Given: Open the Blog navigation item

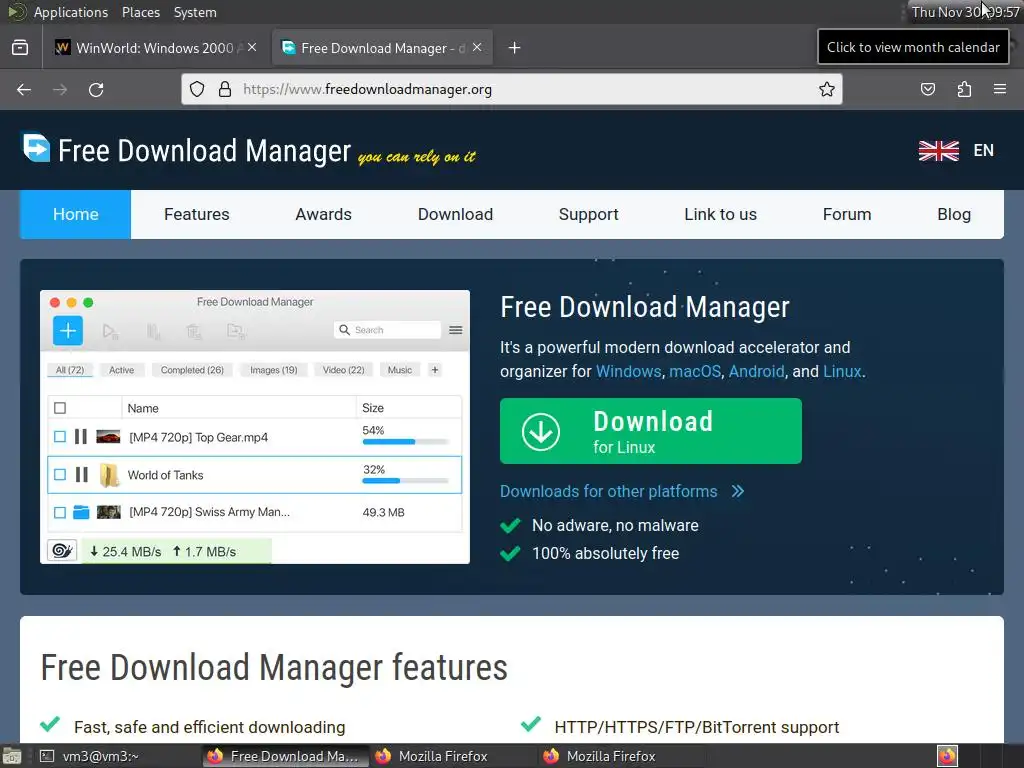Looking at the screenshot, I should coord(954,214).
